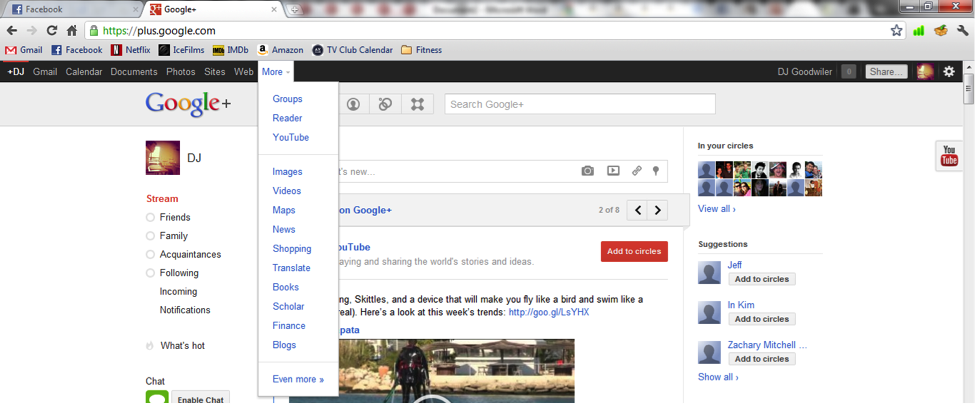Viewport: 975px width, 404px height.
Task: Open the goo.gl/LsYHX link
Action: (x=549, y=312)
